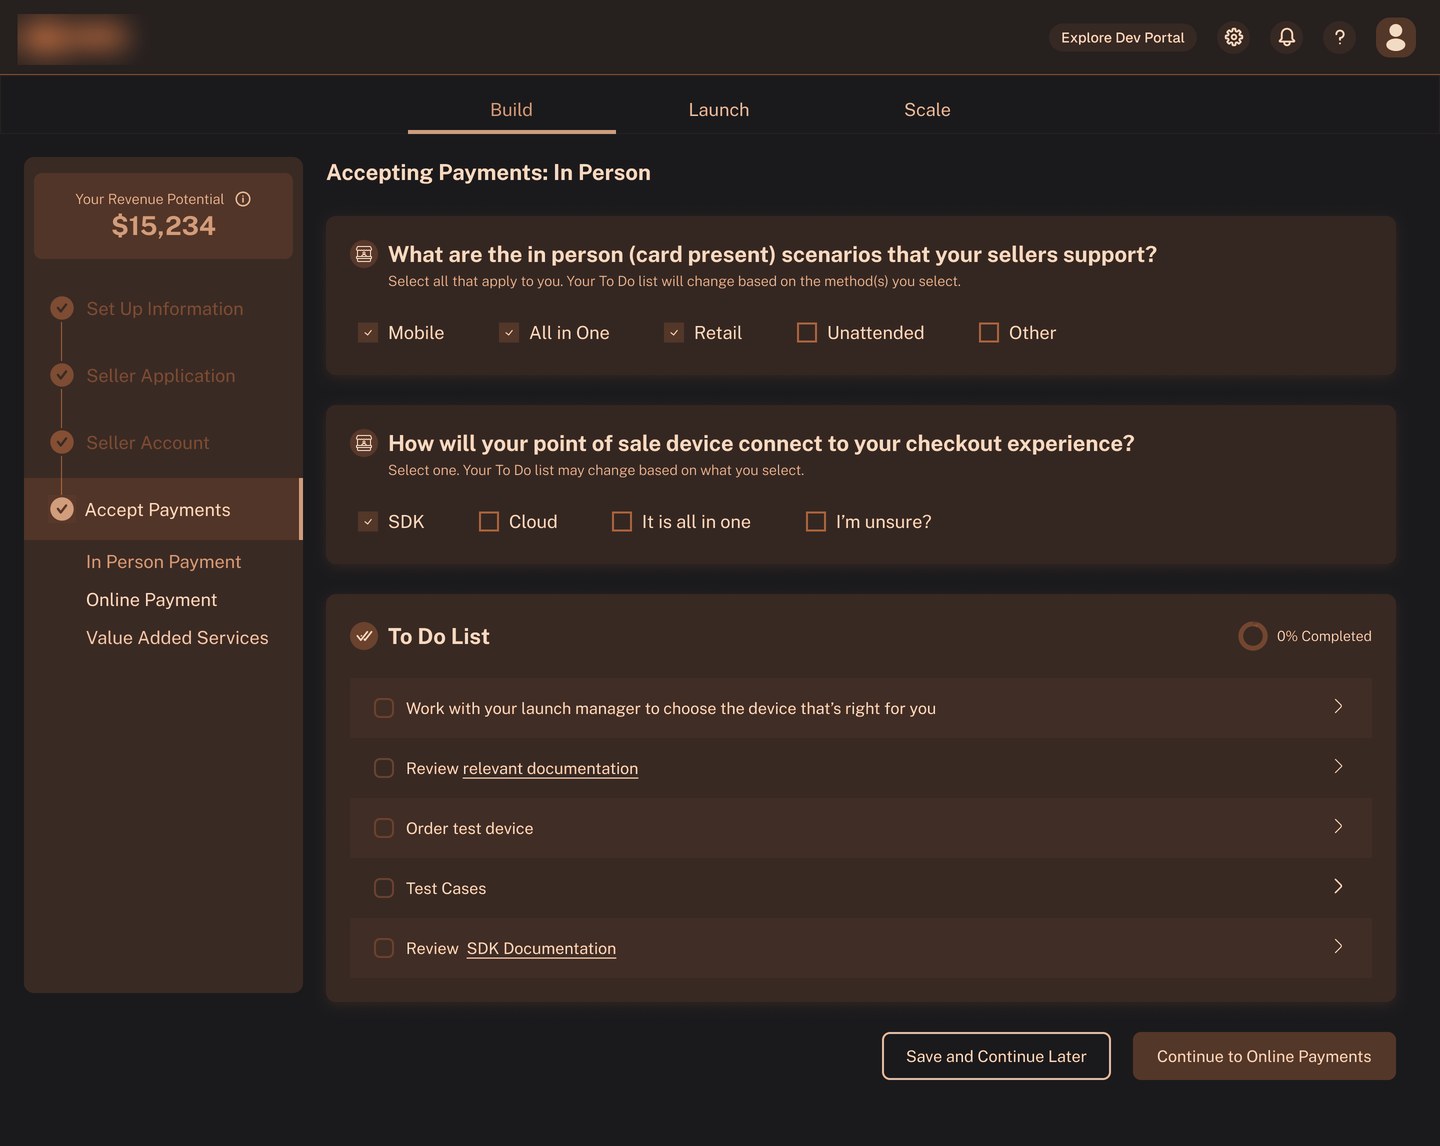The width and height of the screenshot is (1440, 1146).
Task: Click the in-person scenarios question icon
Action: 364,254
